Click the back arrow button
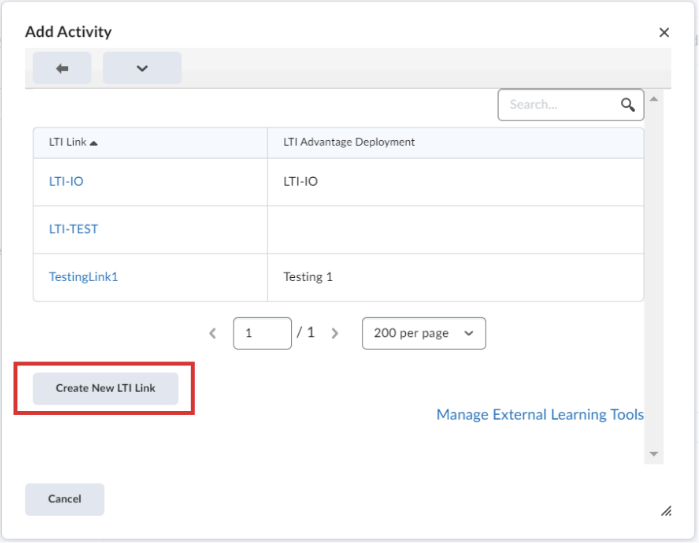The height and width of the screenshot is (543, 699). pos(62,68)
